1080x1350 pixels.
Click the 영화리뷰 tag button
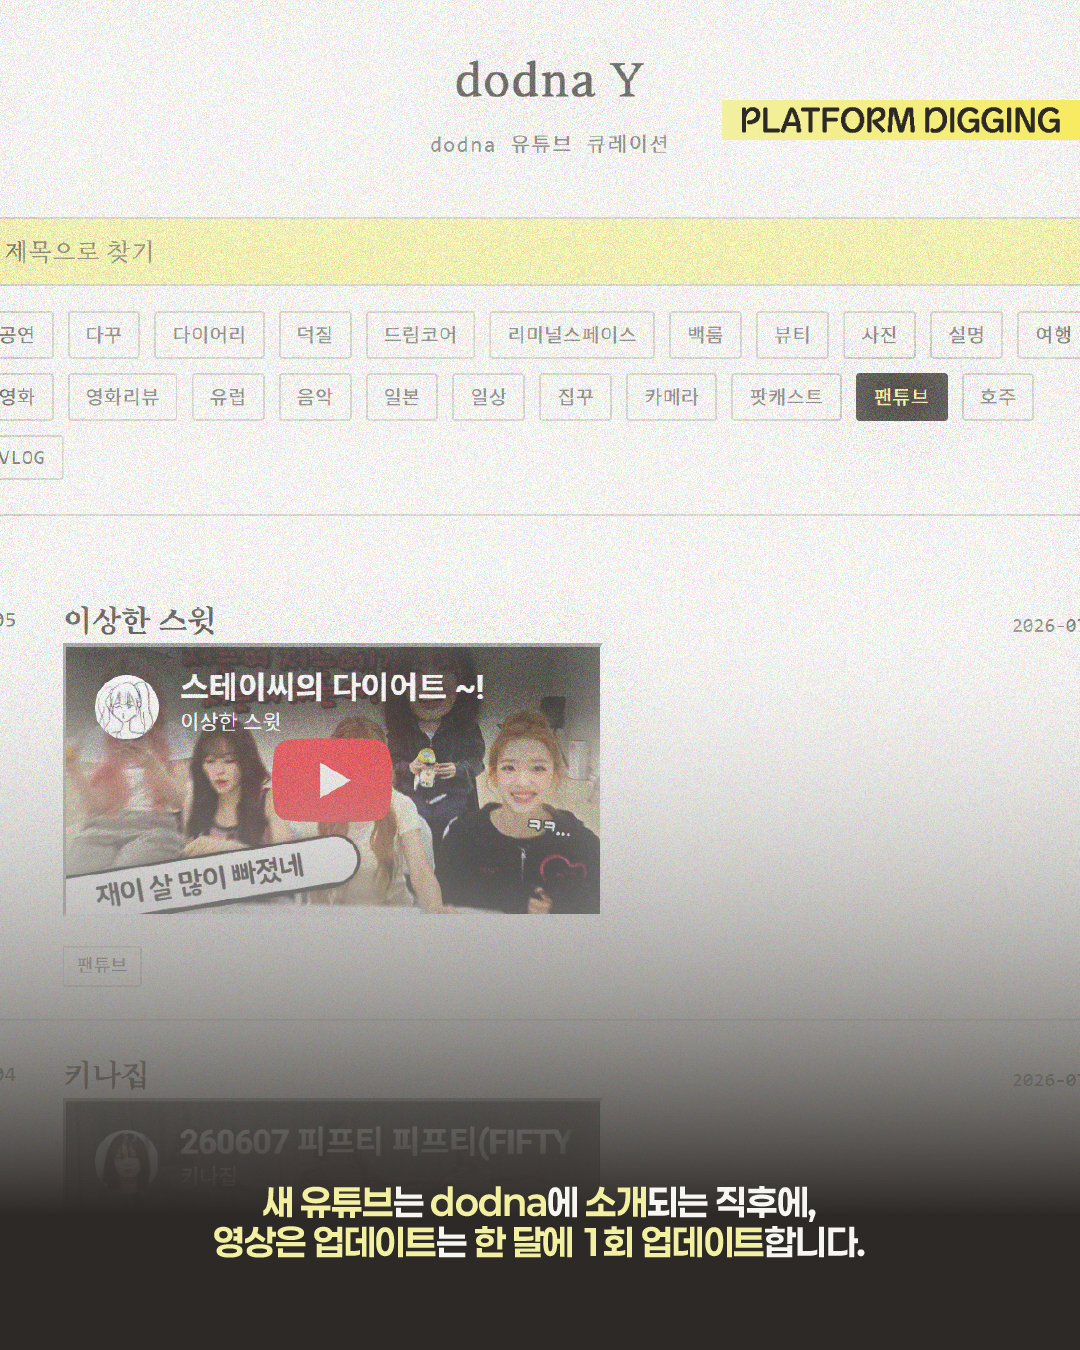pos(123,397)
